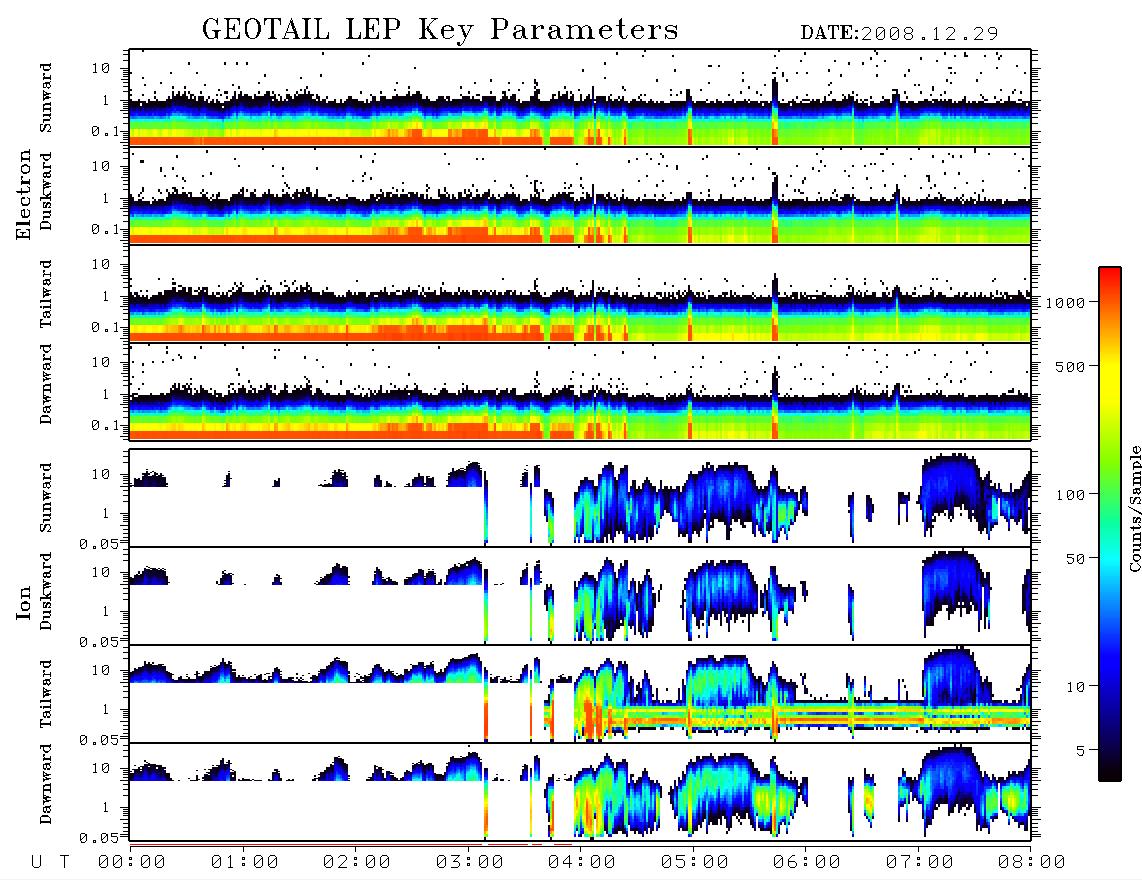Screen dimensions: 1142x880
Task: Click the 0.05 tick of Ion Dawnward panel
Action: 99,838
